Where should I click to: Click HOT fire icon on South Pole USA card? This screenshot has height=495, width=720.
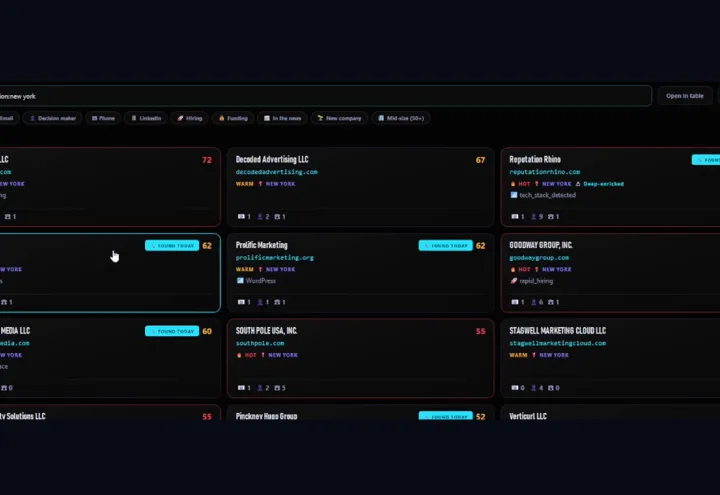(239, 355)
